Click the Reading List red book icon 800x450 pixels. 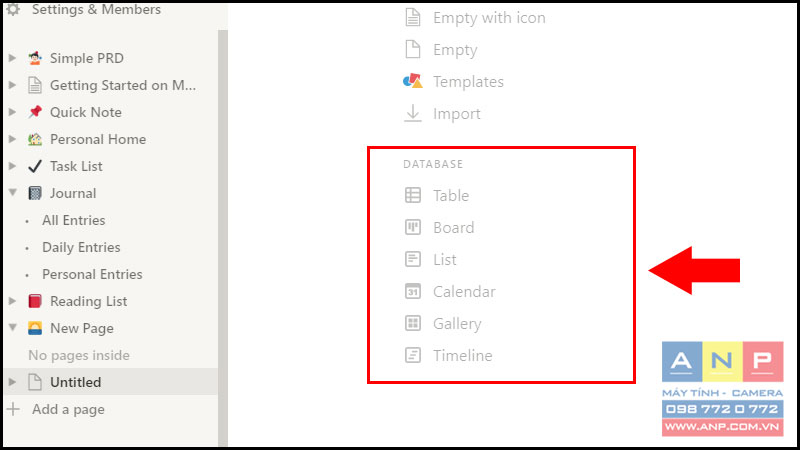click(35, 301)
